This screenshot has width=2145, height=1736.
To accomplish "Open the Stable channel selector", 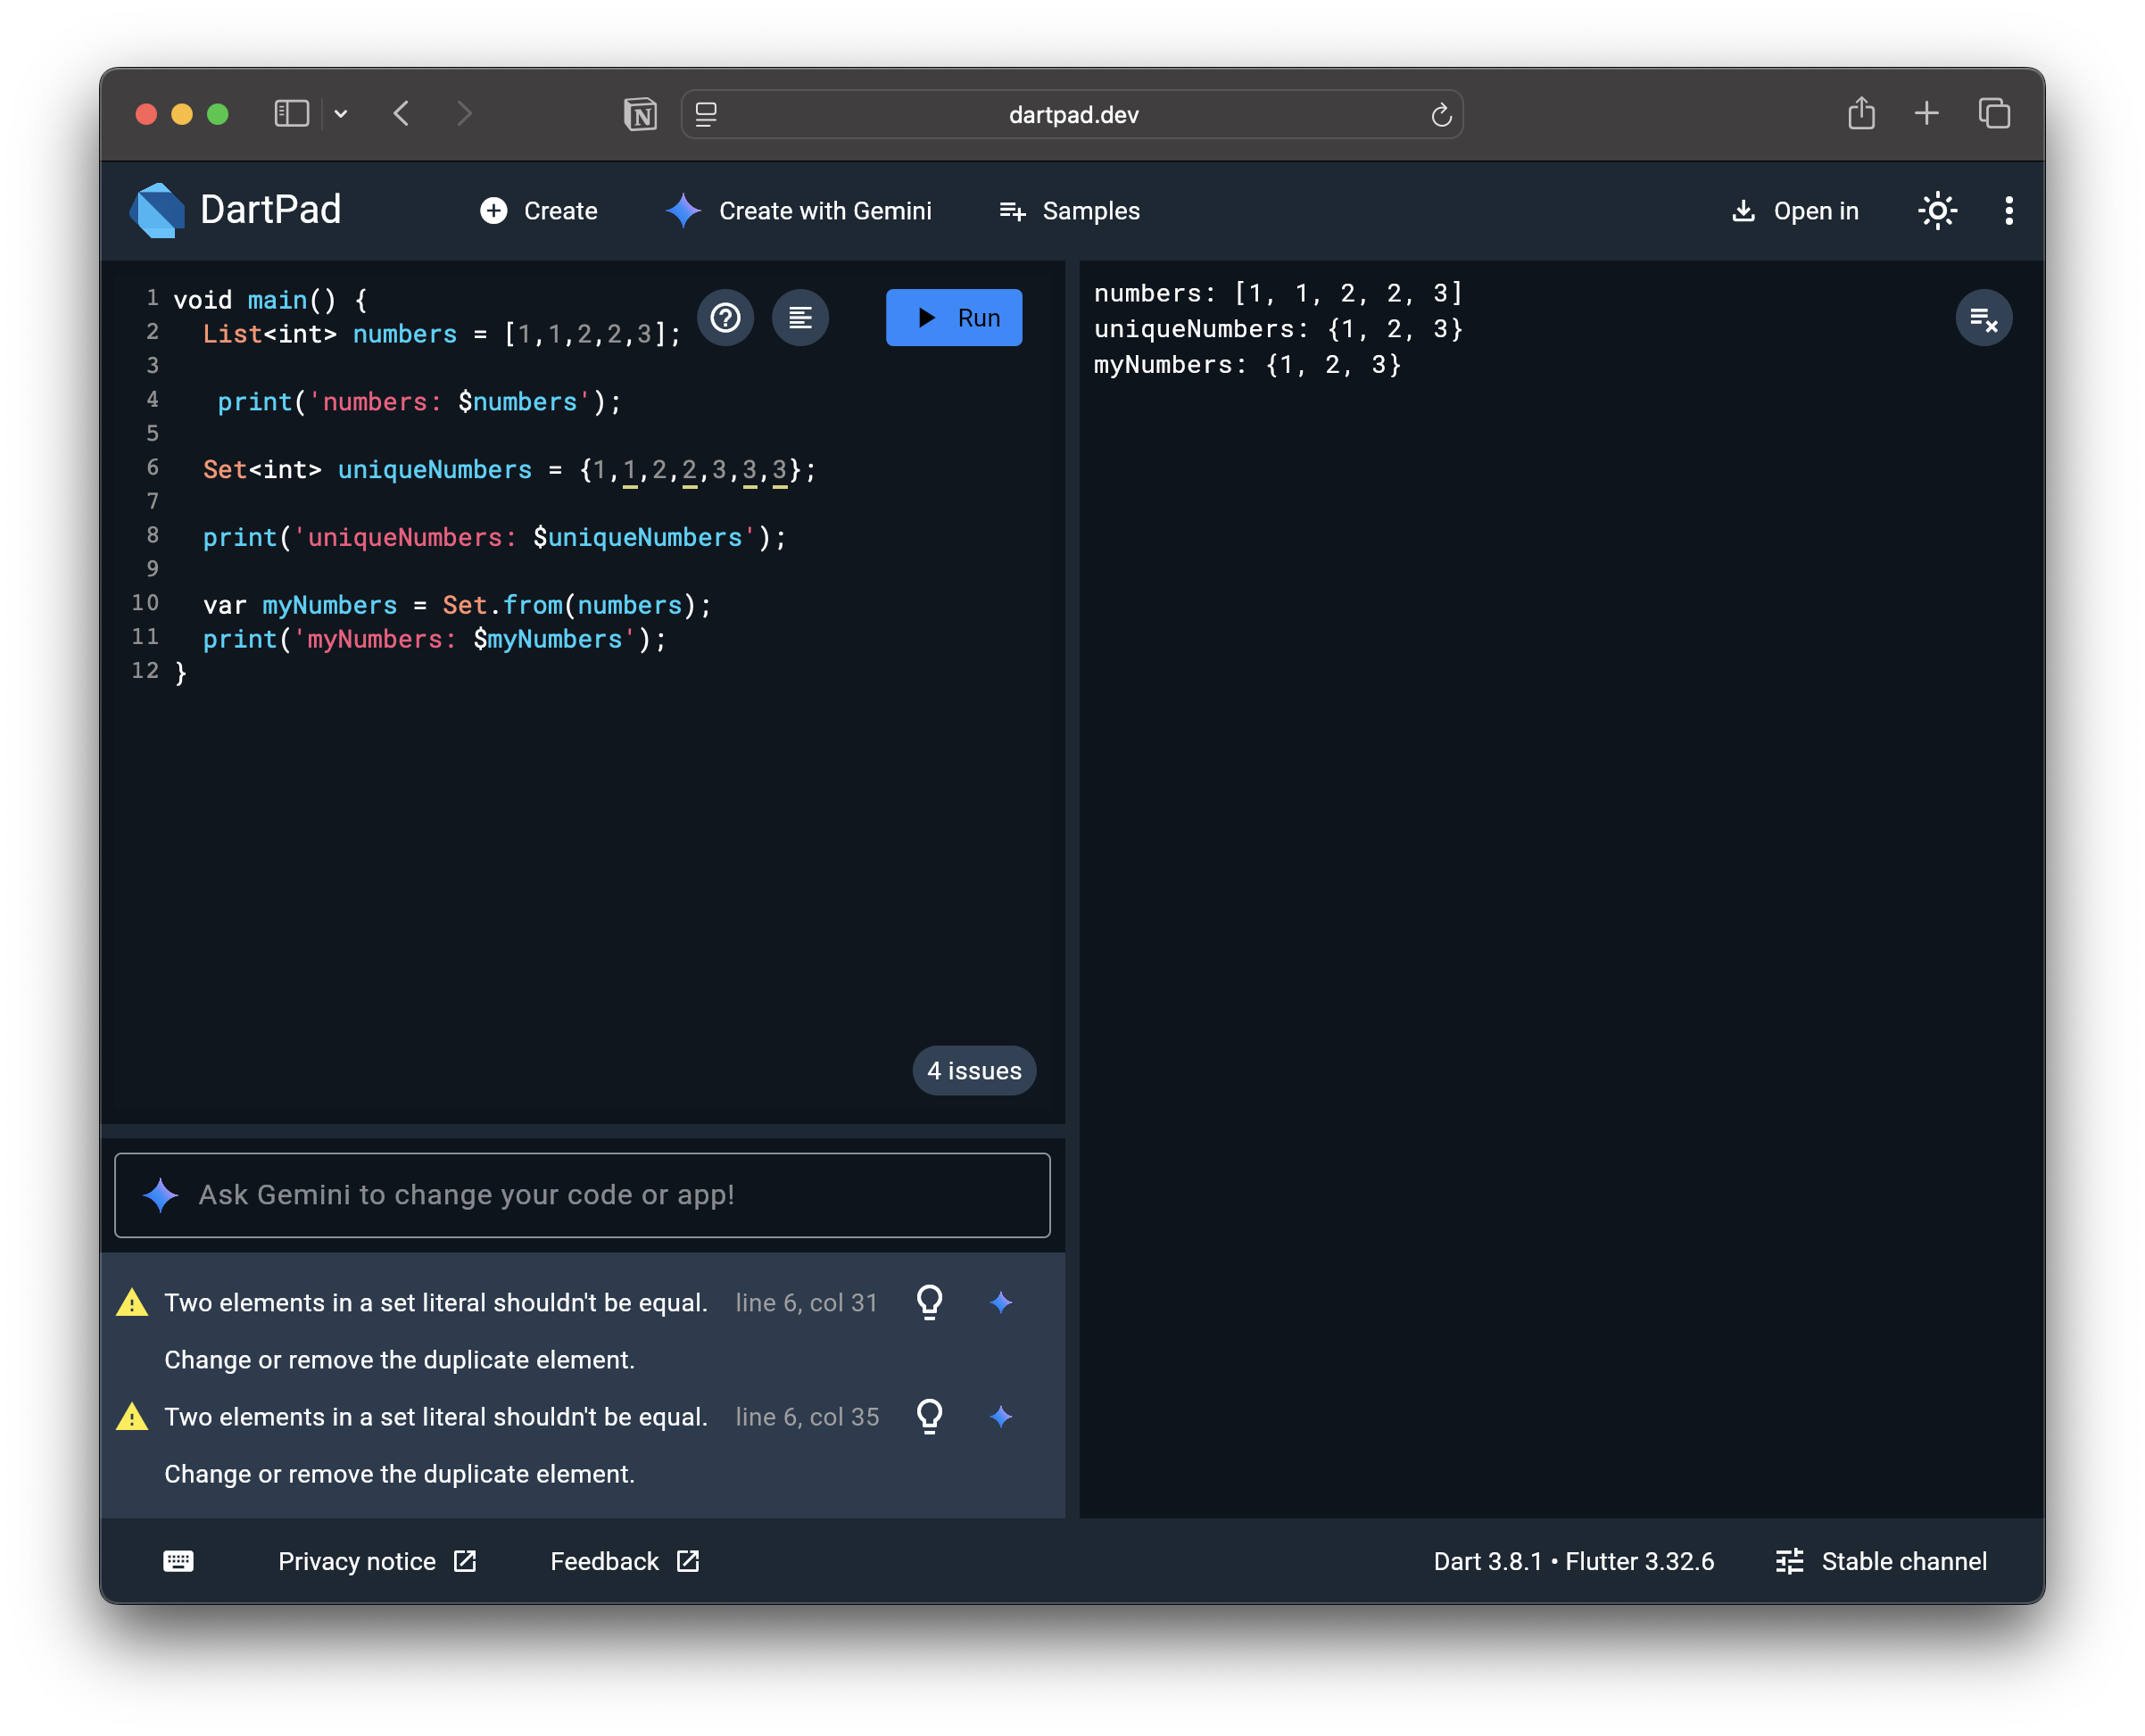I will point(1881,1561).
